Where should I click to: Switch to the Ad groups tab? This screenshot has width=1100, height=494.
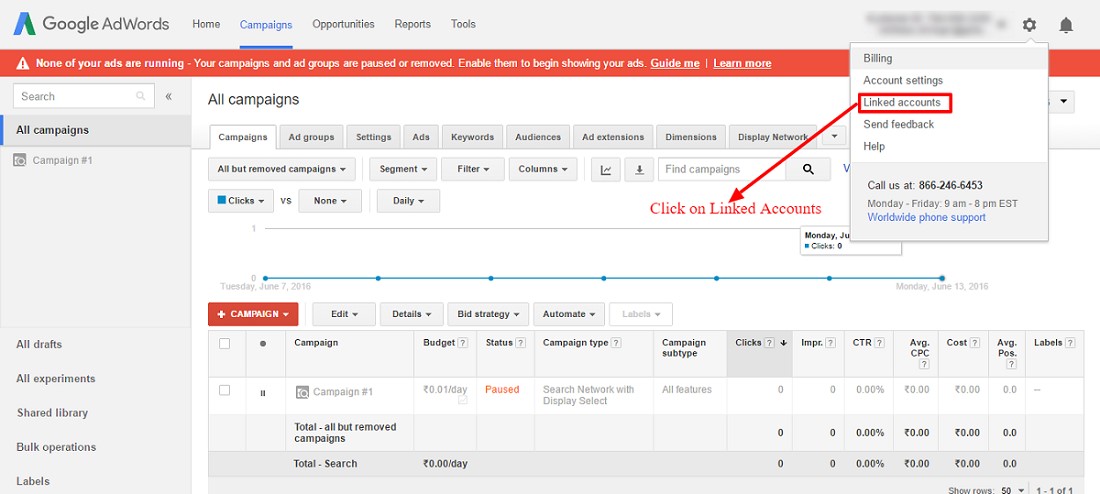point(311,137)
